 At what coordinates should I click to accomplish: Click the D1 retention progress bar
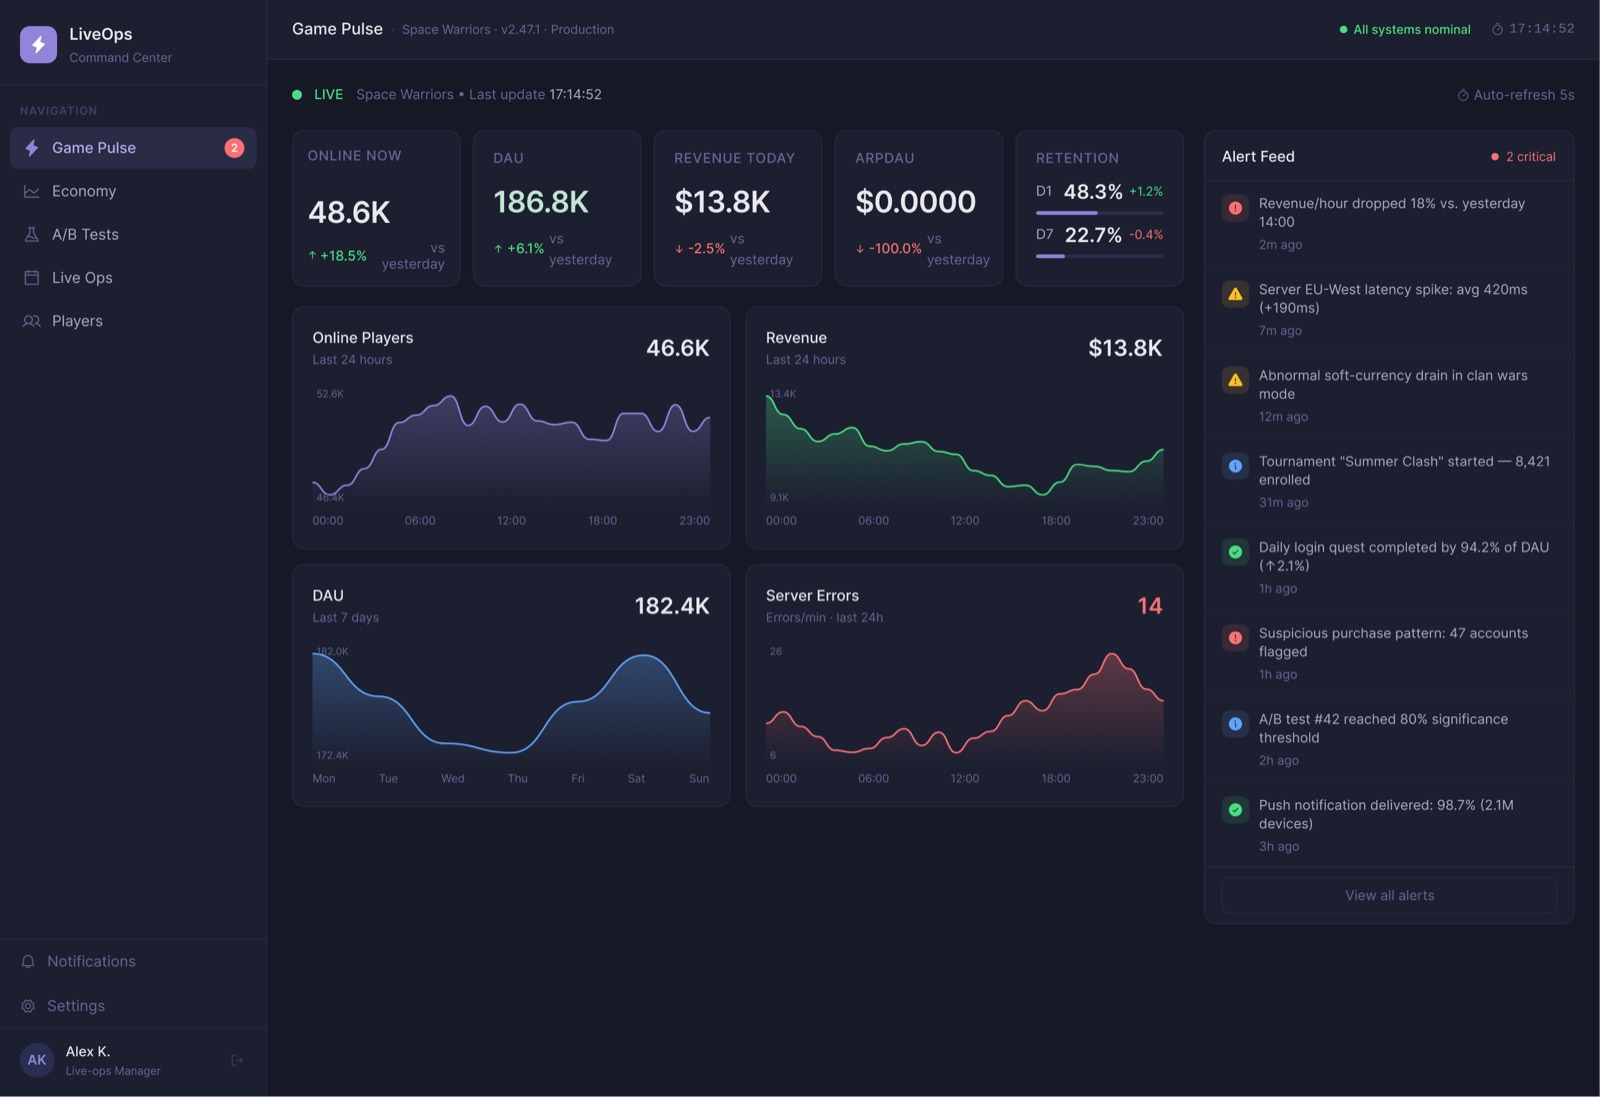tap(1099, 213)
